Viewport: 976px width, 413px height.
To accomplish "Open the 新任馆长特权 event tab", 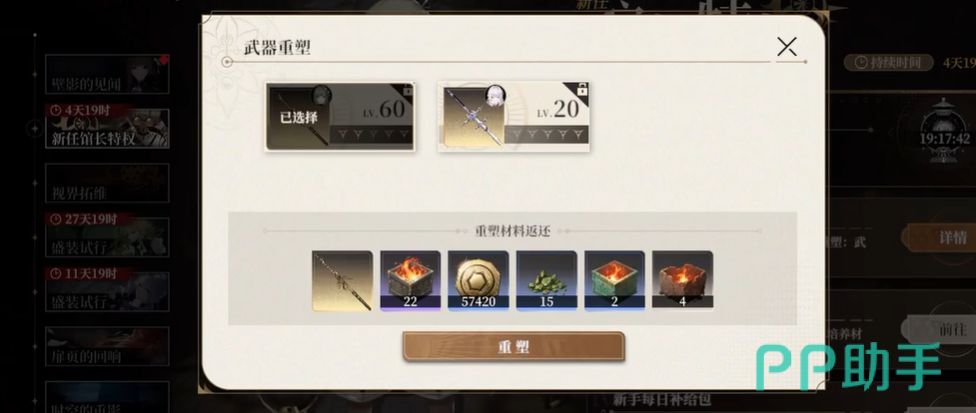I will [107, 128].
